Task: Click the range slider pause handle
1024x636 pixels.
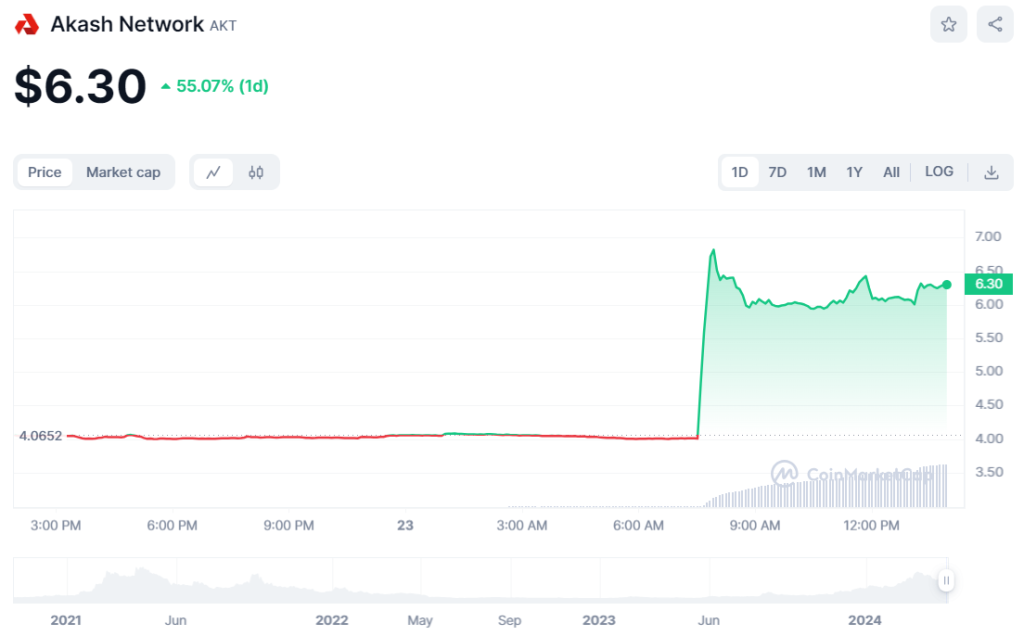Action: 946,580
